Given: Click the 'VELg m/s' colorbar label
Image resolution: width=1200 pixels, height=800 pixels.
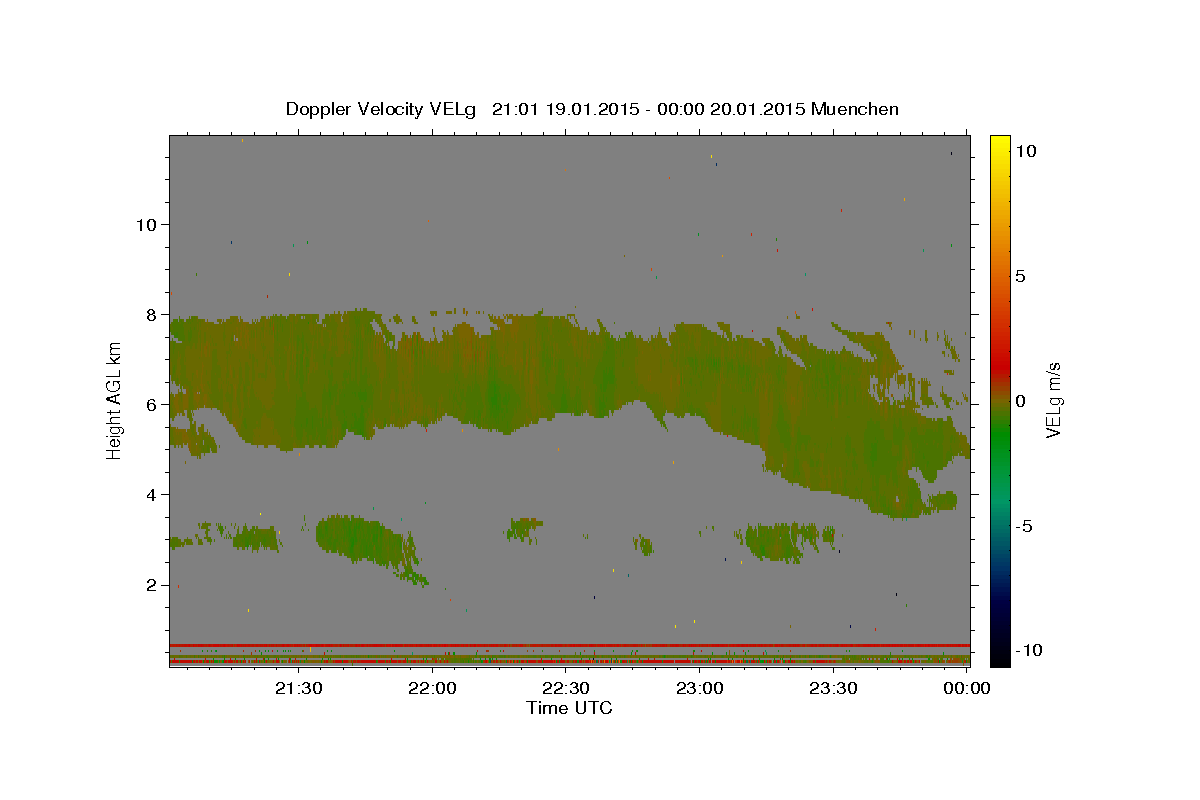Looking at the screenshot, I should (1053, 402).
